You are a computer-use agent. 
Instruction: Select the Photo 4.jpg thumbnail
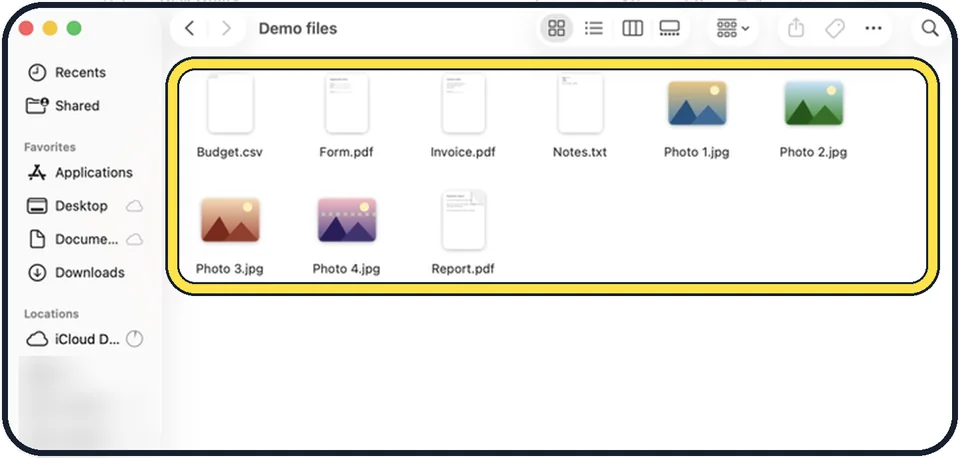[347, 220]
